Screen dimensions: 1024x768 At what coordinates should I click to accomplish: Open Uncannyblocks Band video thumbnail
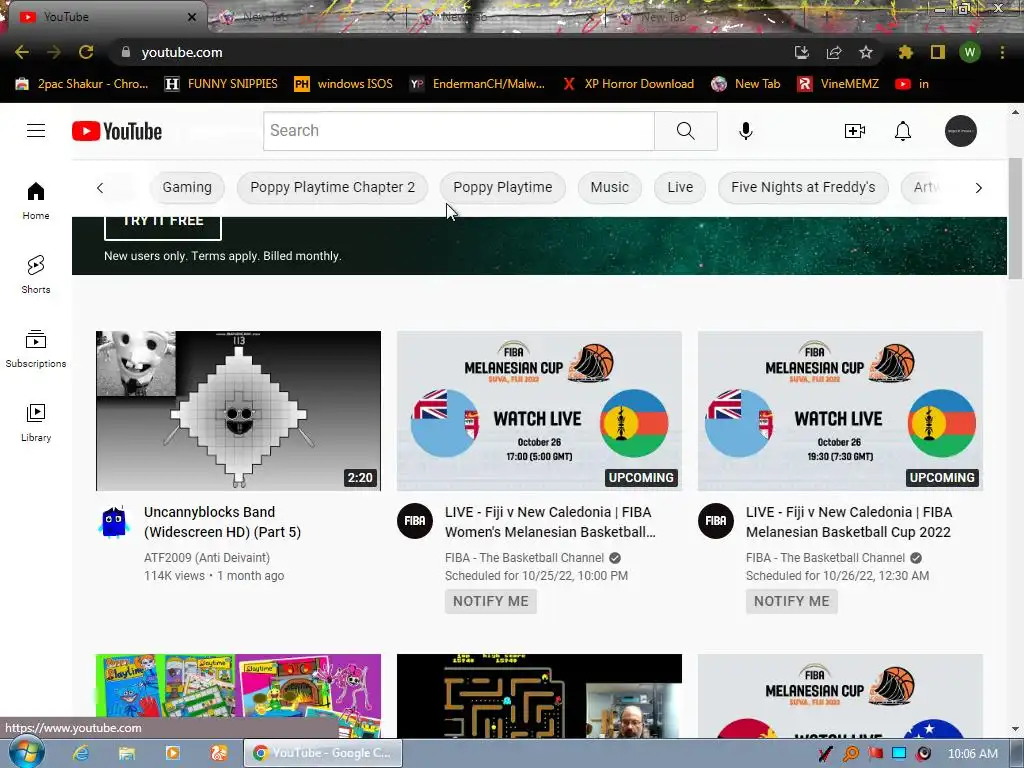238,411
